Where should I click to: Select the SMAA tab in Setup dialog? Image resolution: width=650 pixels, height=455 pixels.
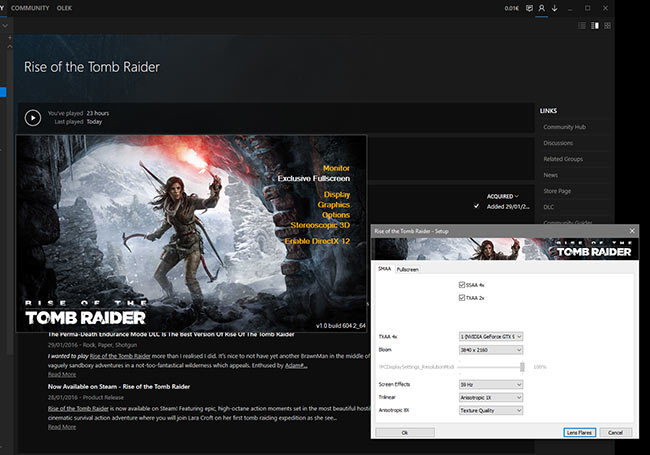pos(384,269)
